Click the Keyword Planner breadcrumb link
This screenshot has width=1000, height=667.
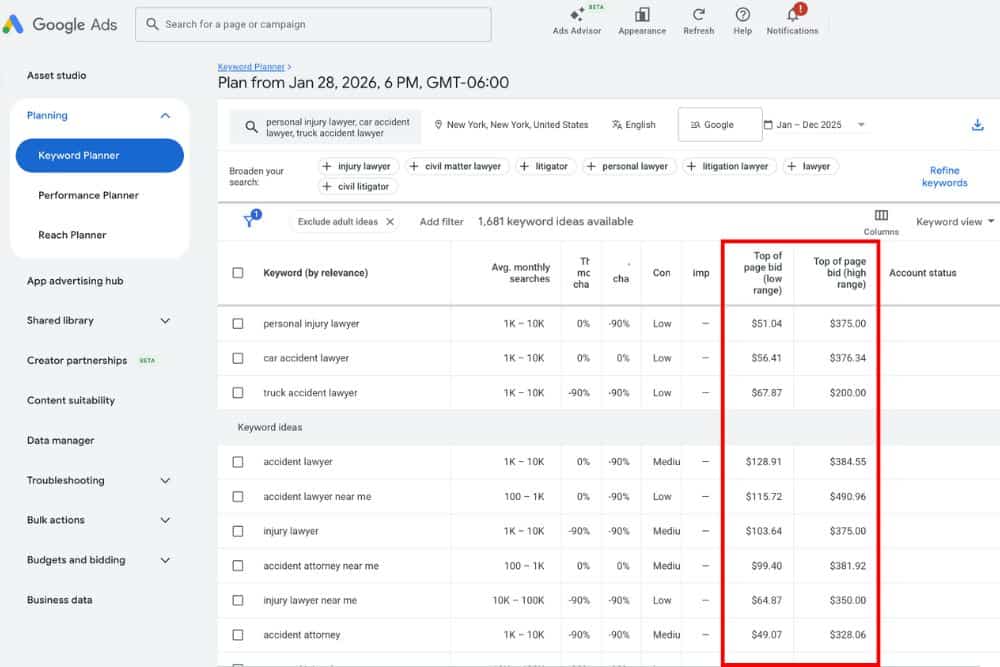(251, 67)
